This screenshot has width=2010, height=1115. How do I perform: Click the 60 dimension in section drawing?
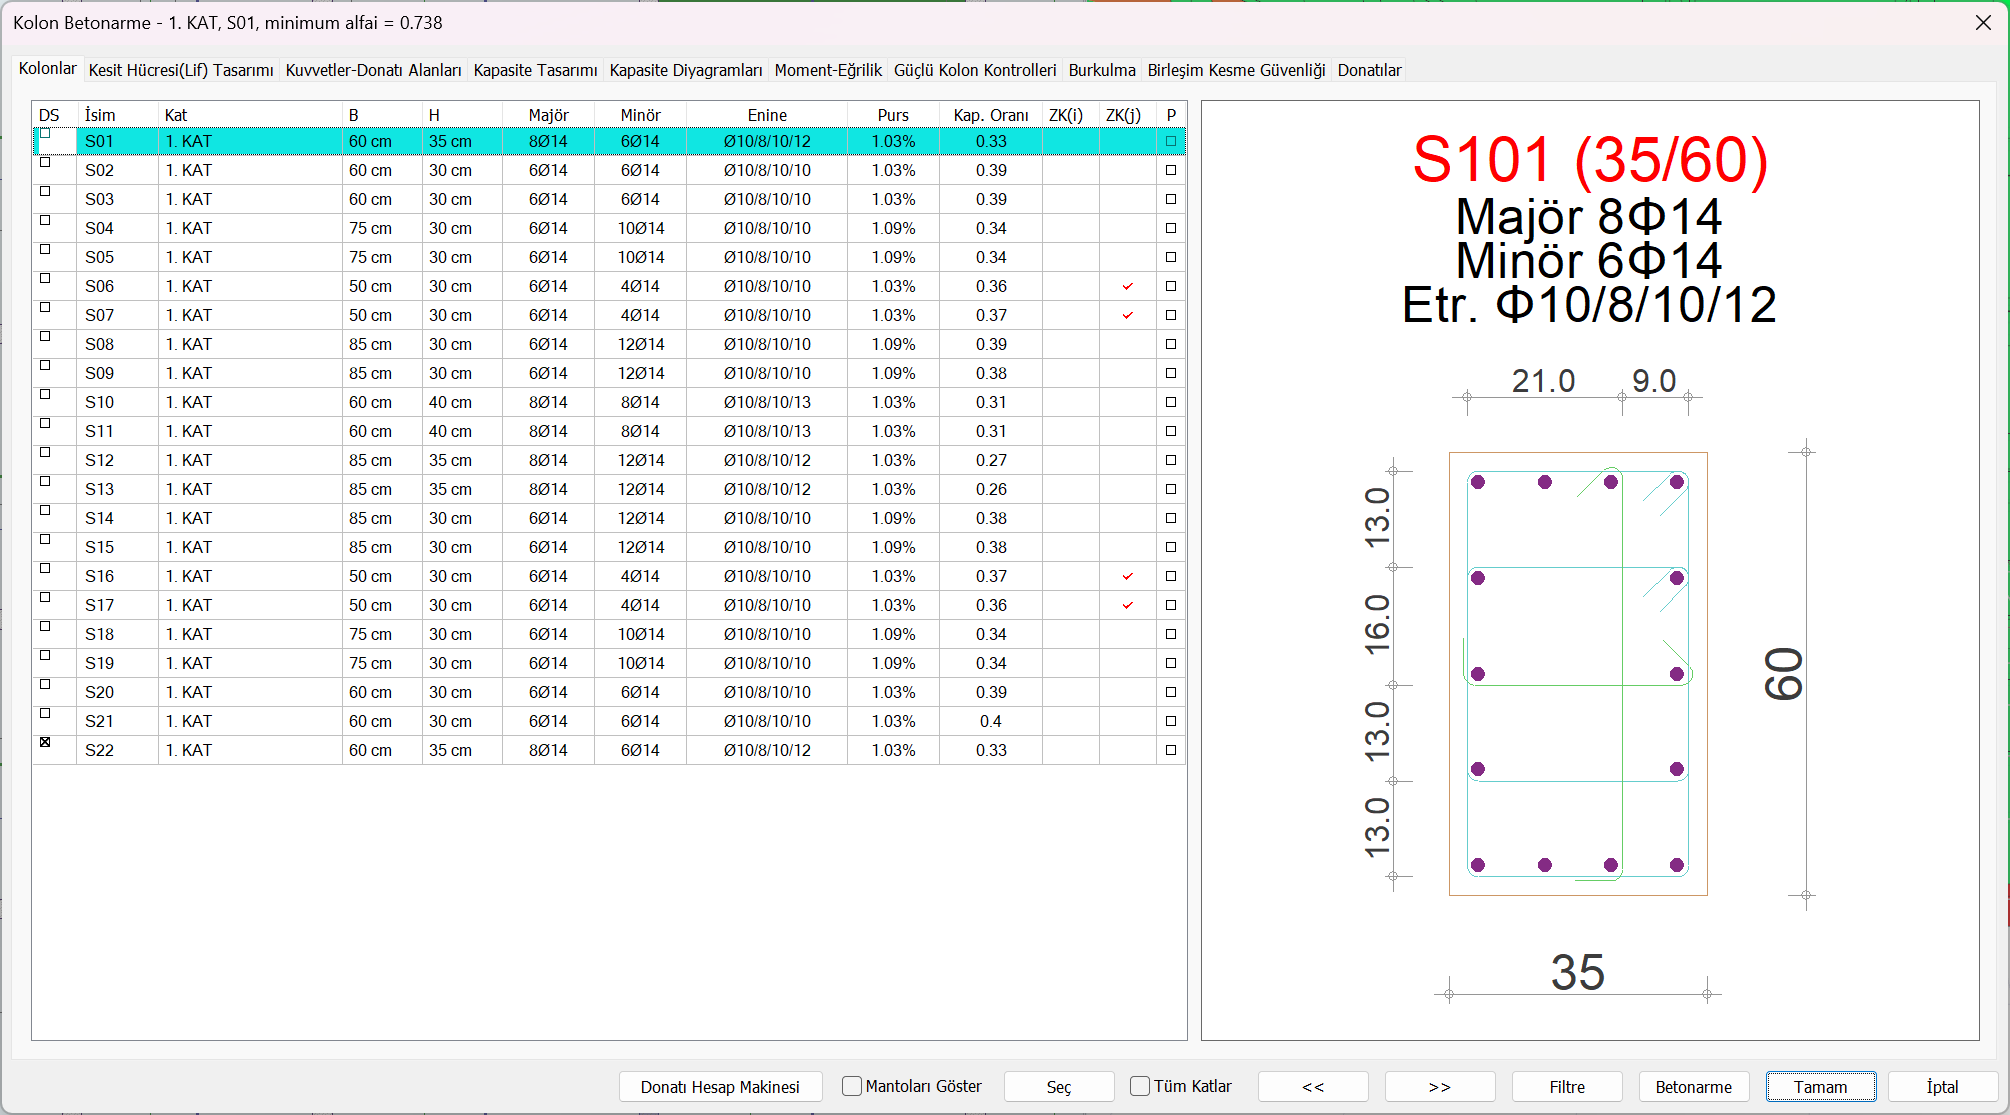1784,673
